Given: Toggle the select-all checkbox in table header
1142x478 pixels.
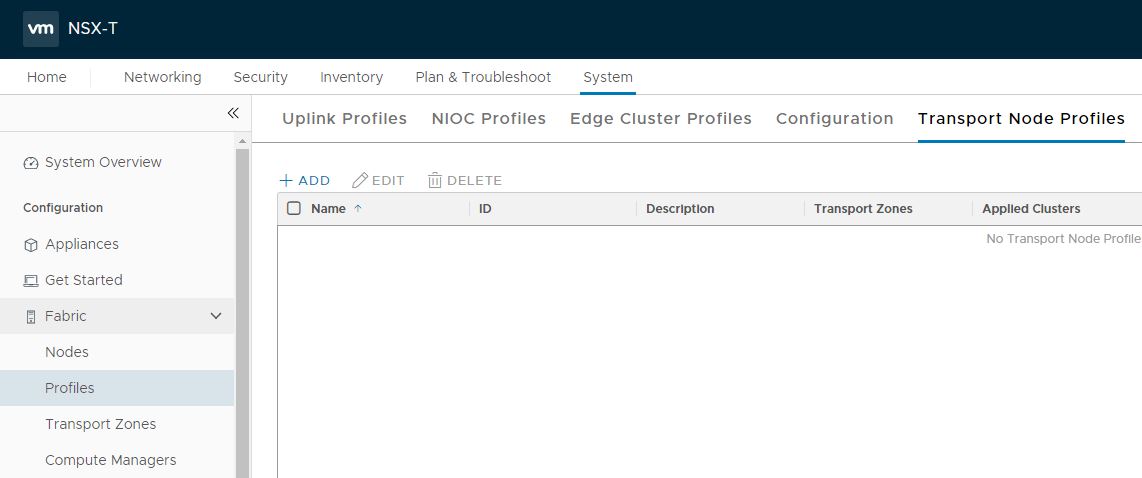Looking at the screenshot, I should click(294, 208).
